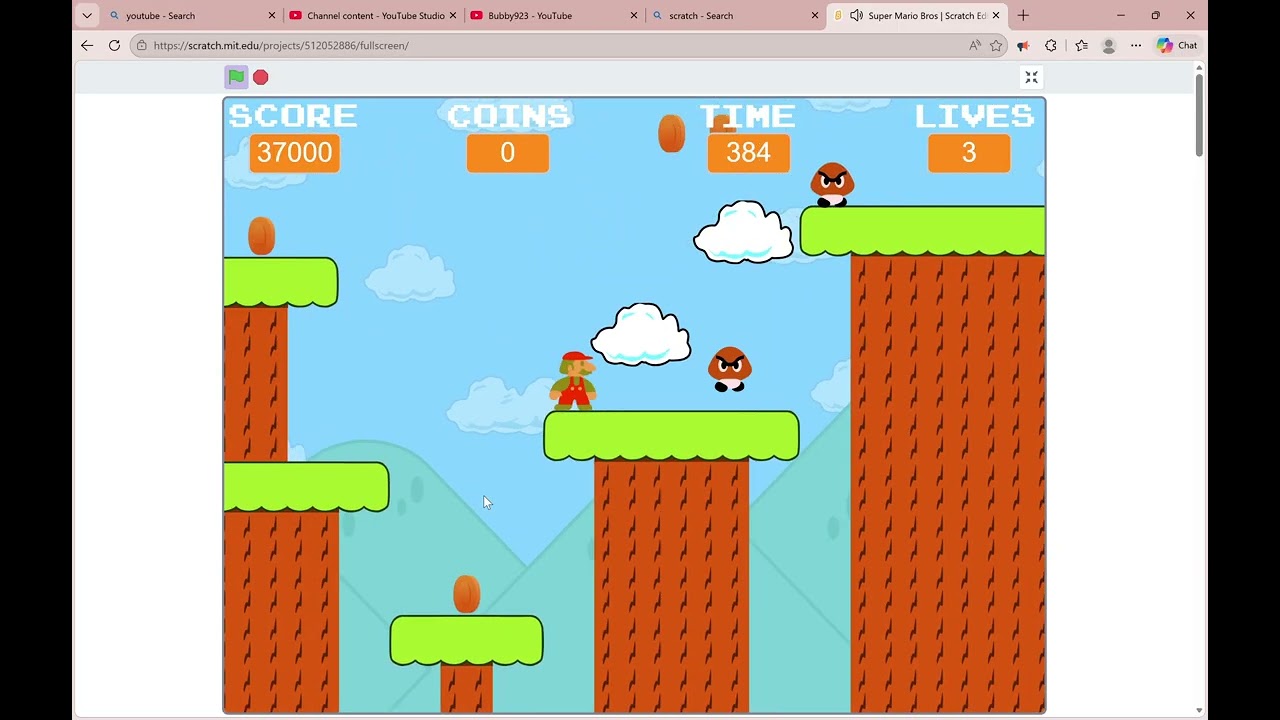Click the COINS label
The height and width of the screenshot is (720, 1280).
[509, 115]
